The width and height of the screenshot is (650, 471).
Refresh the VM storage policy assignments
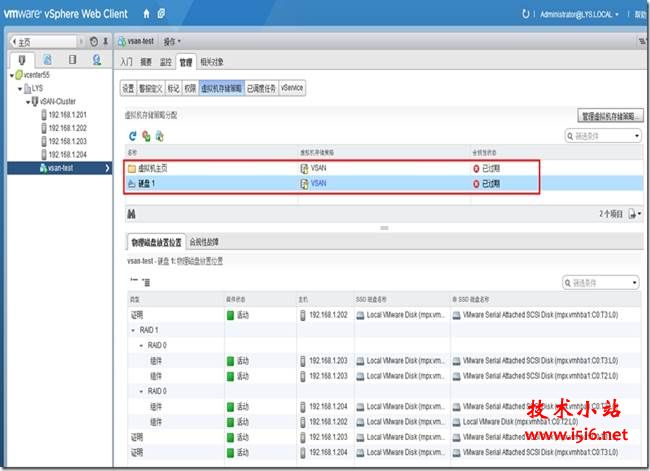pyautogui.click(x=133, y=136)
